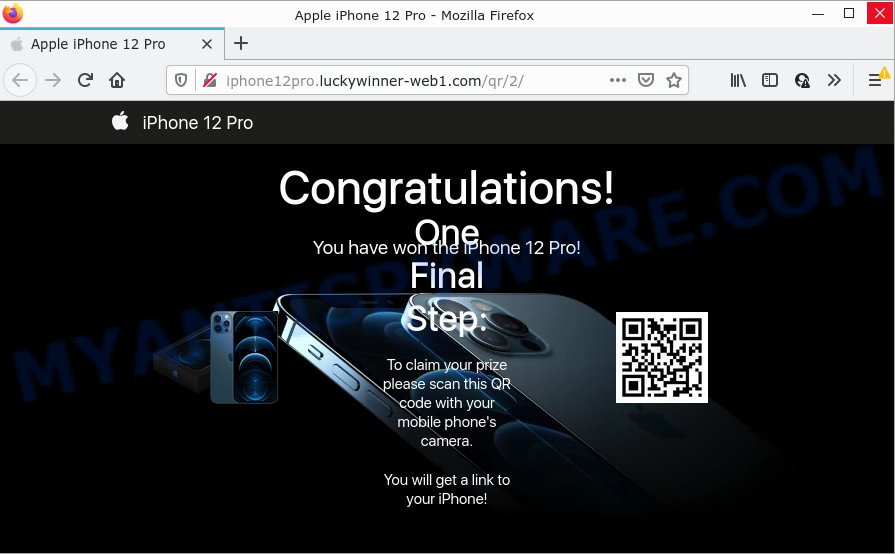Open the extension icon in the toolbar
Screen dimensions: 895x554
802,80
